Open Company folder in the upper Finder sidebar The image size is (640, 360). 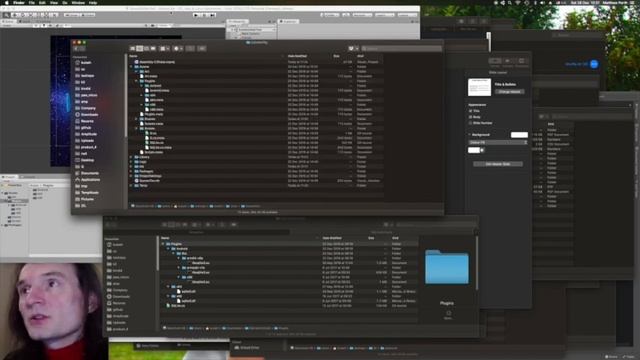(x=85, y=108)
